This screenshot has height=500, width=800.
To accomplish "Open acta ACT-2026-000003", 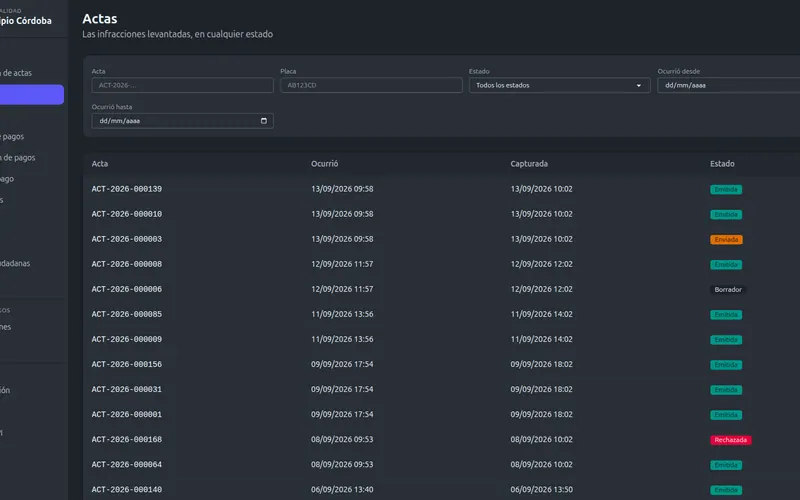I will [x=127, y=239].
